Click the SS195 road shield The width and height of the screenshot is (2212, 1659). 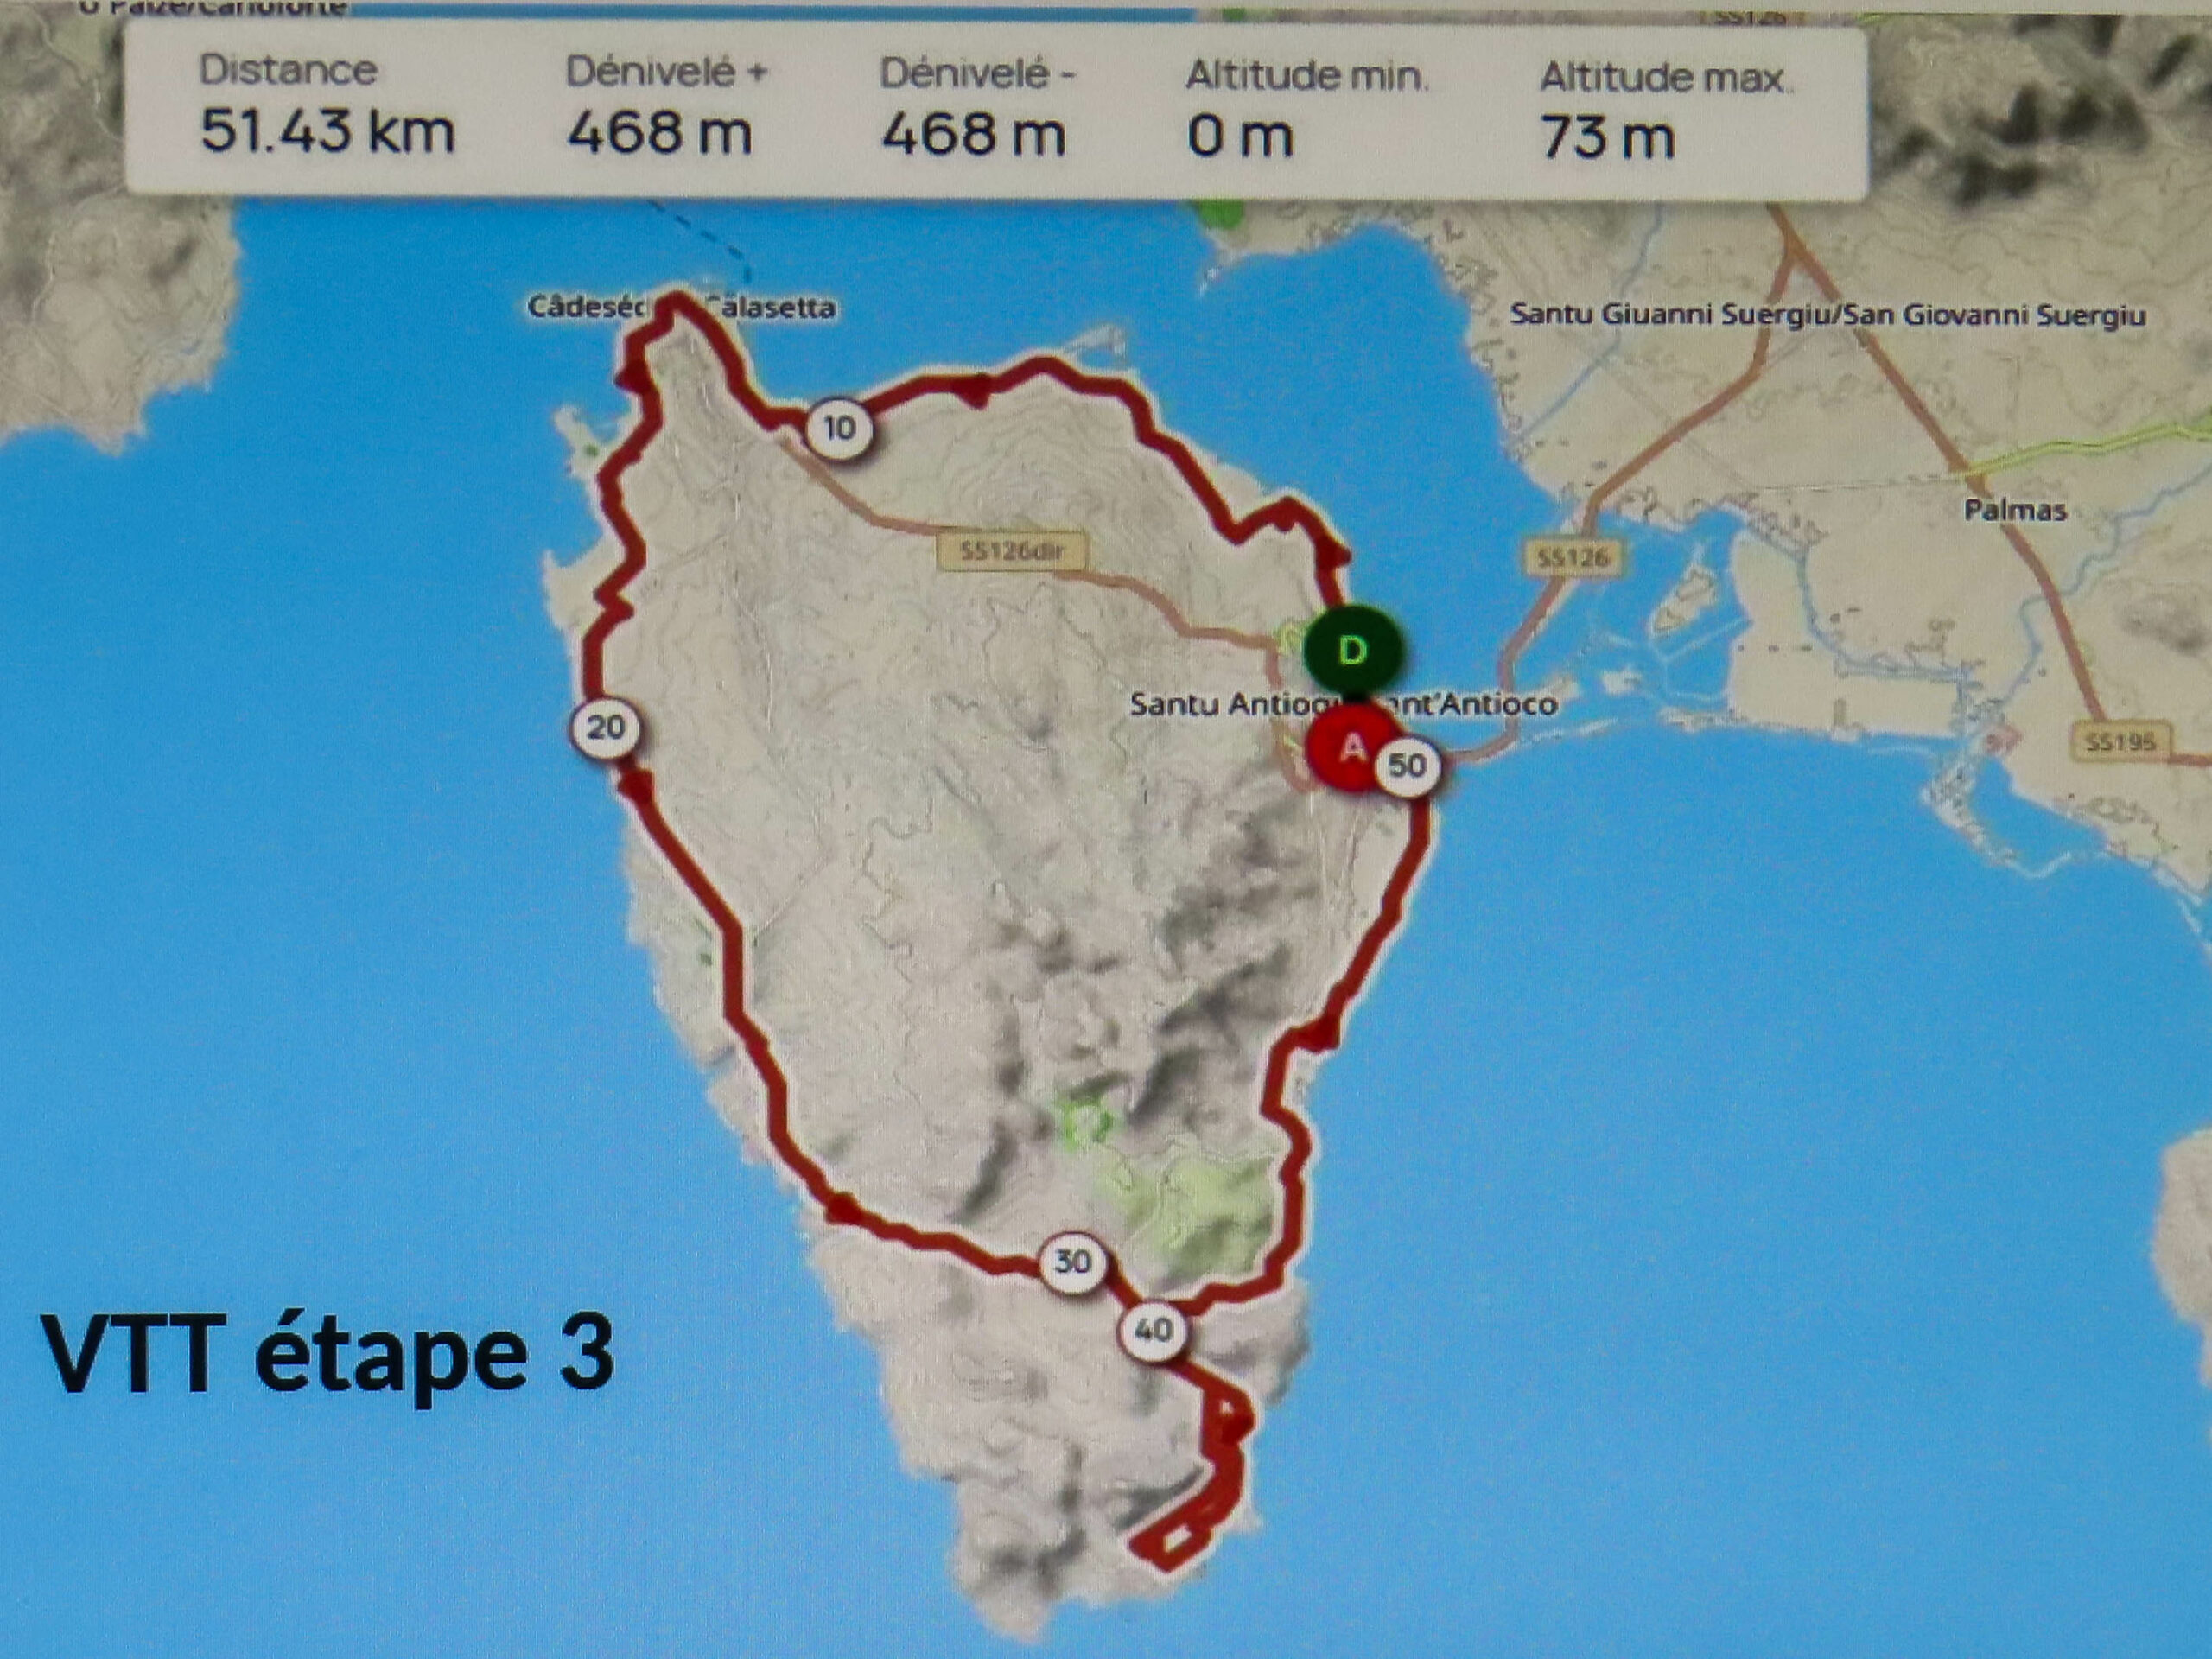pos(2120,742)
